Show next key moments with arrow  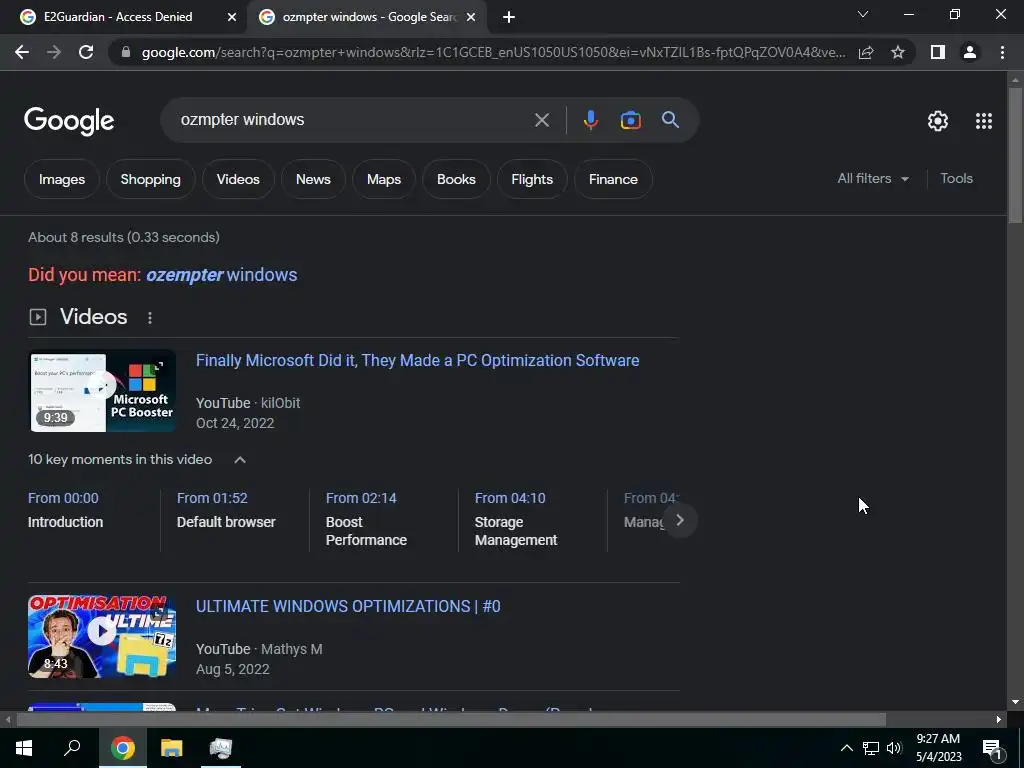coord(680,520)
